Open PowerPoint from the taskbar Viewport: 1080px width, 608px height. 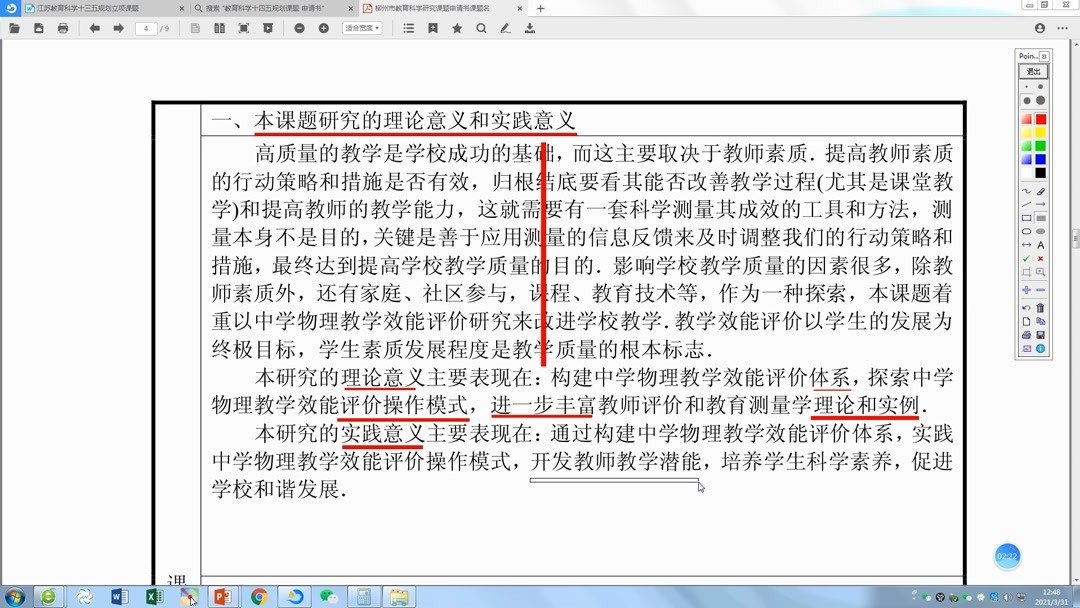click(x=222, y=597)
